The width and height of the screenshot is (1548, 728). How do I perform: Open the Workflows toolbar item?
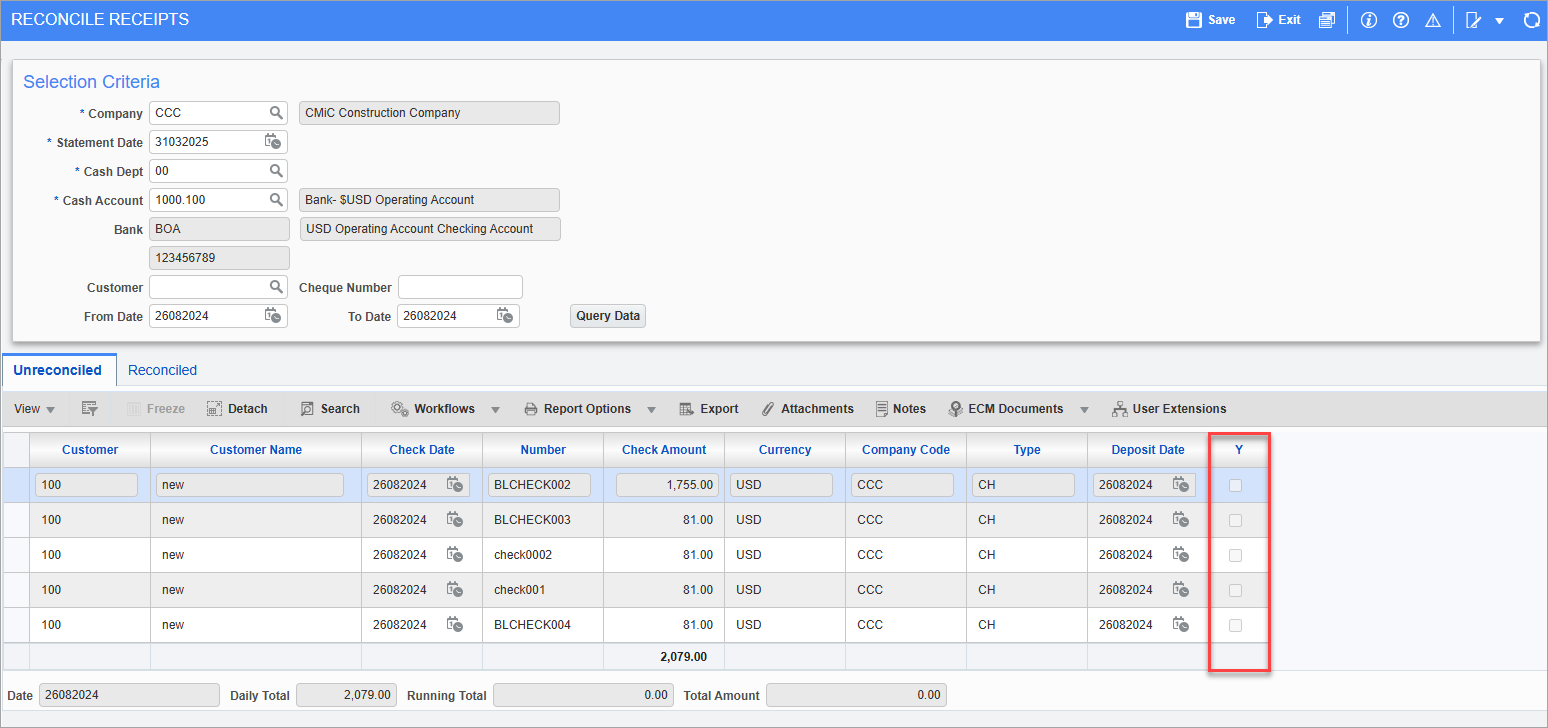point(432,409)
